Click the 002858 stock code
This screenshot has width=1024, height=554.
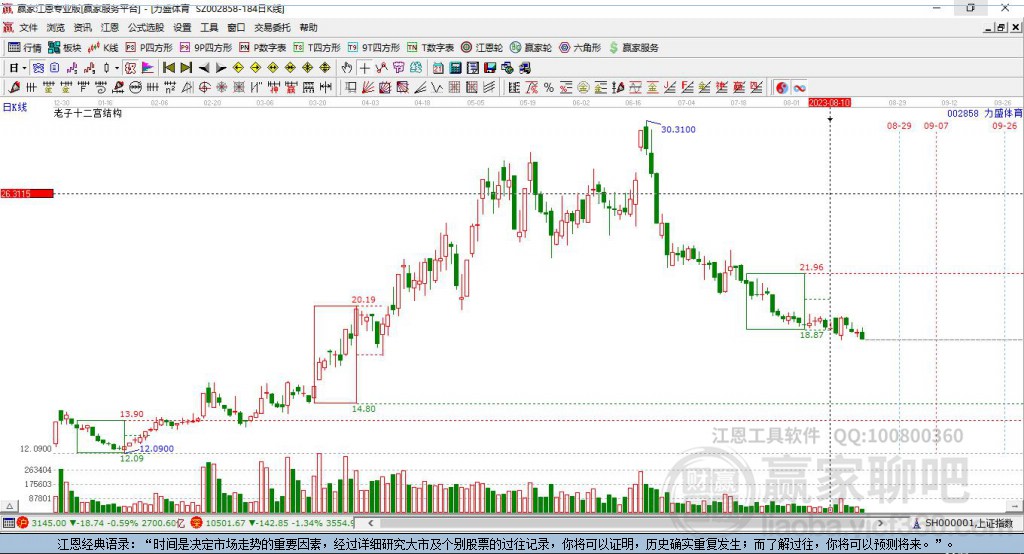pyautogui.click(x=963, y=114)
